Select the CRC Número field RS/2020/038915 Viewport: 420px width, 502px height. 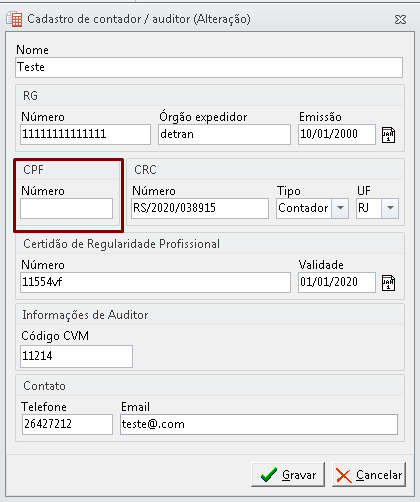[x=200, y=209]
